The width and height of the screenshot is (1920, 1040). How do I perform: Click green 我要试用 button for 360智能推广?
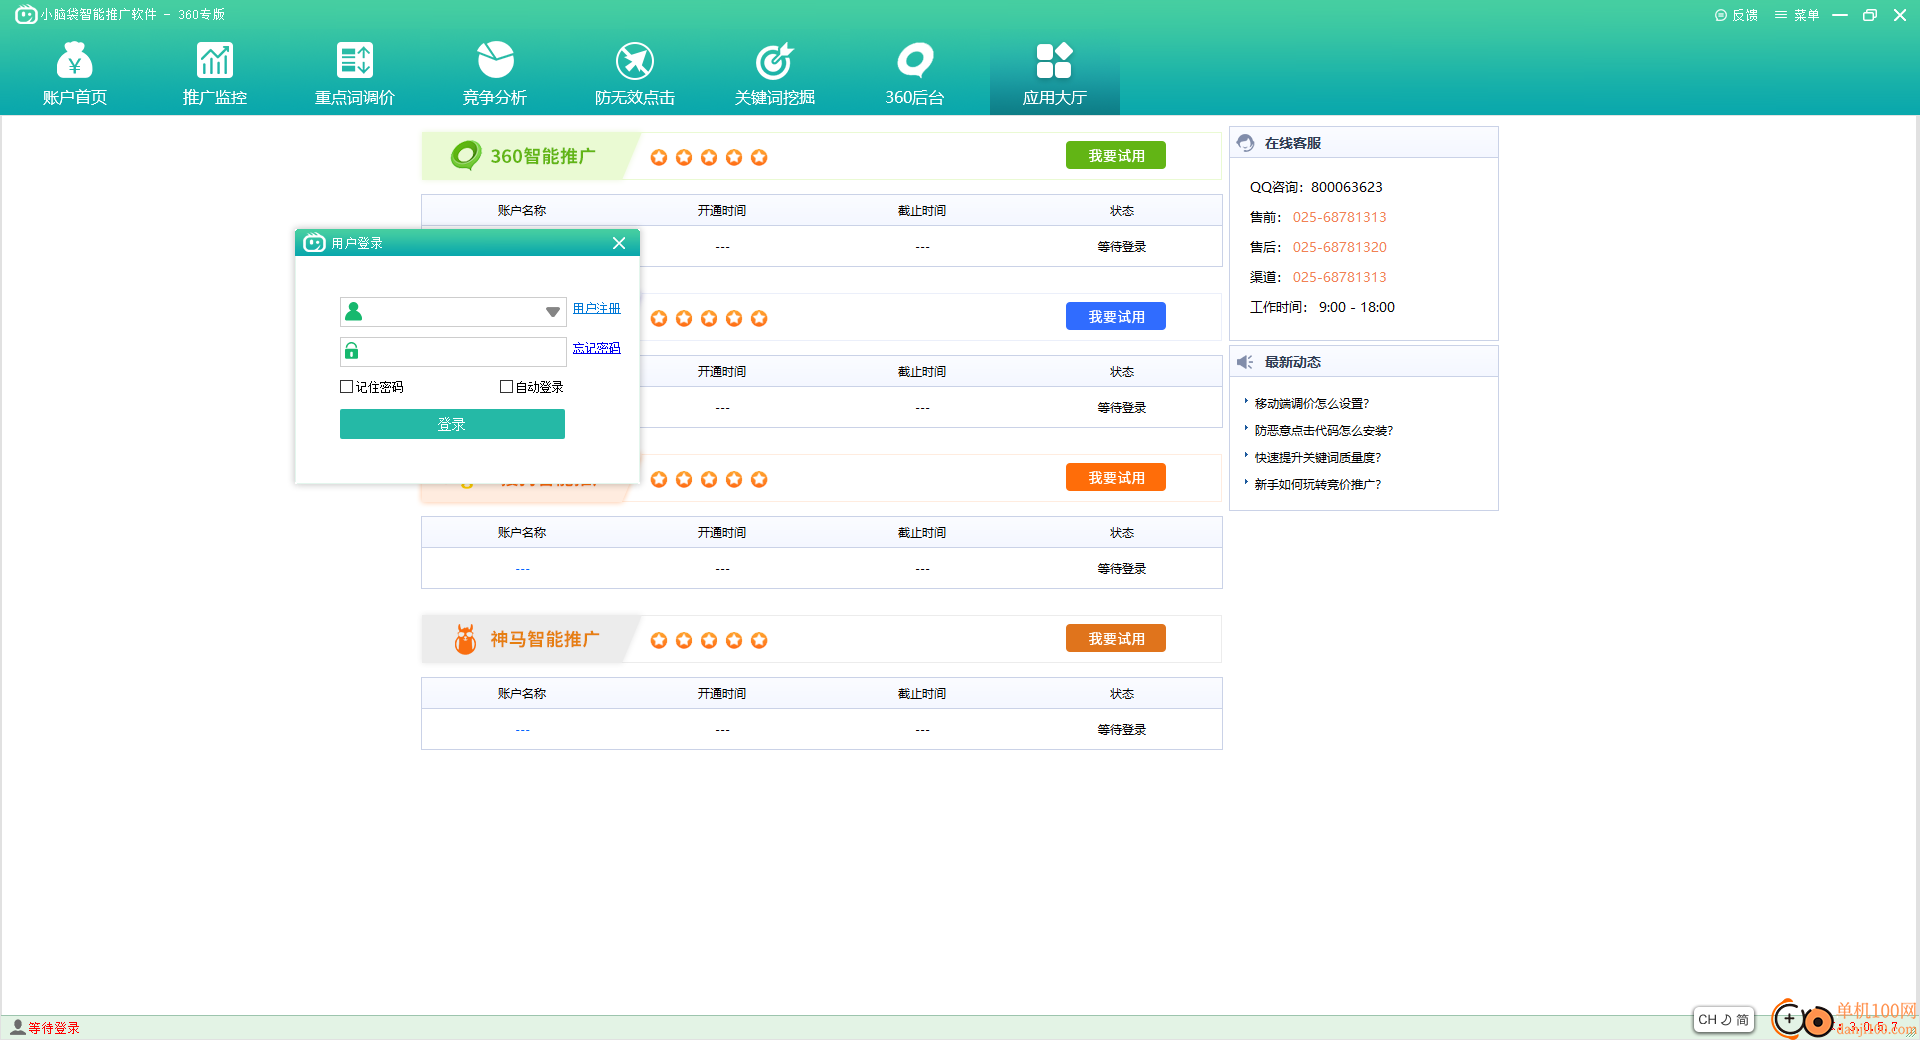click(x=1116, y=155)
